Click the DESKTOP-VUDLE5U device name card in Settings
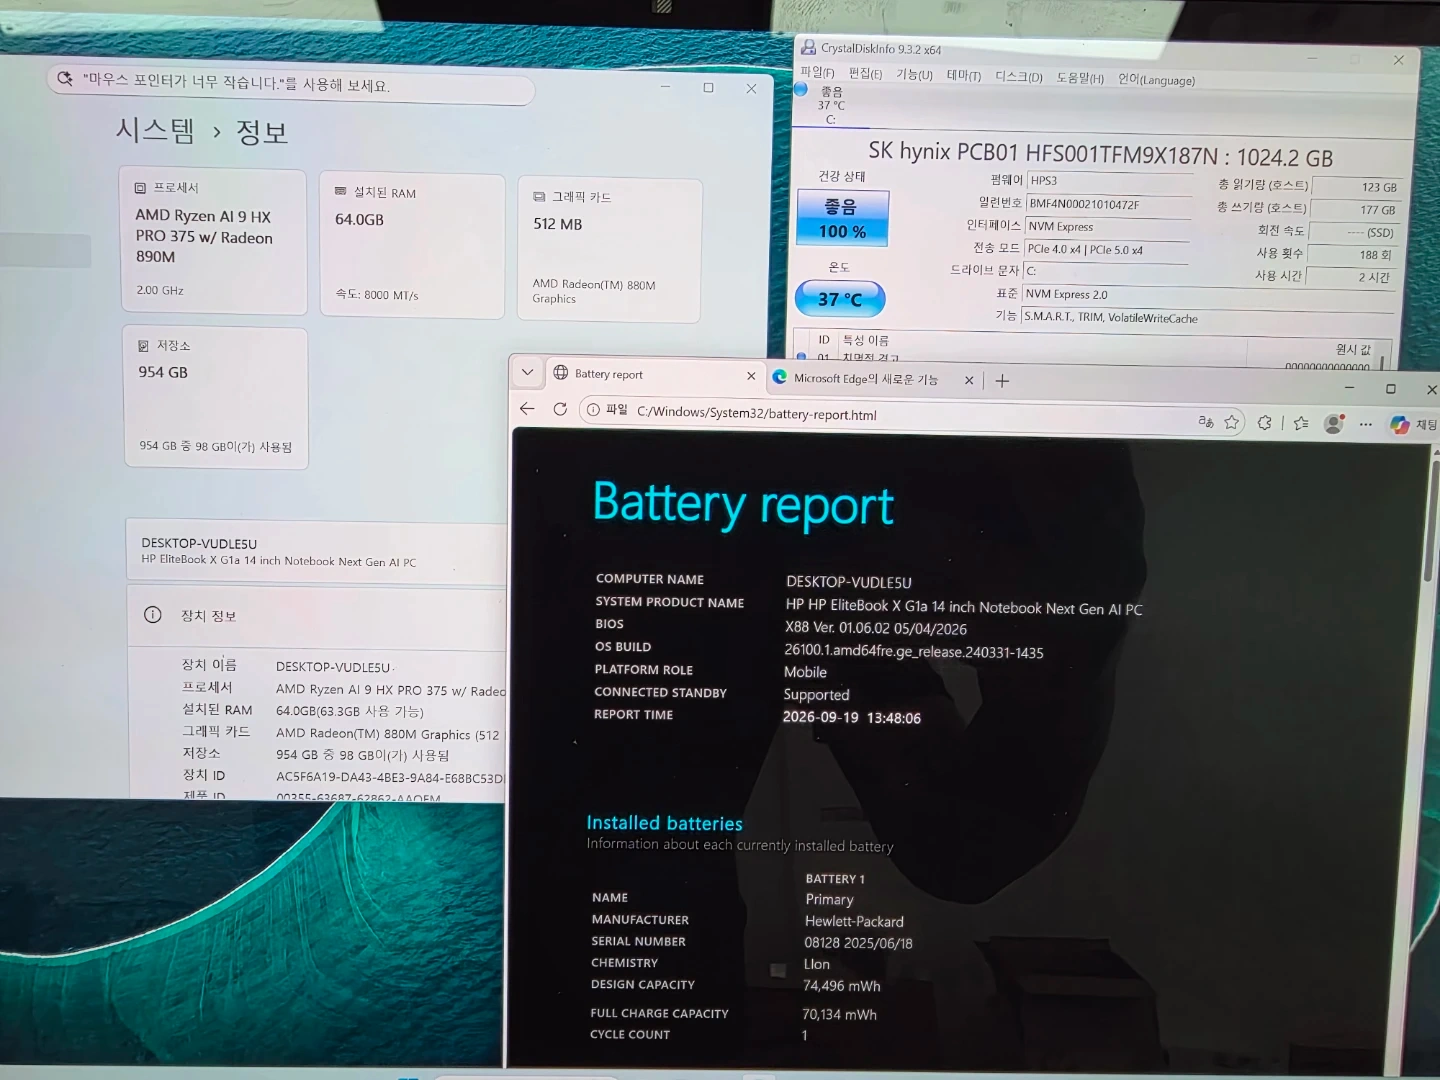This screenshot has width=1440, height=1080. coord(316,550)
